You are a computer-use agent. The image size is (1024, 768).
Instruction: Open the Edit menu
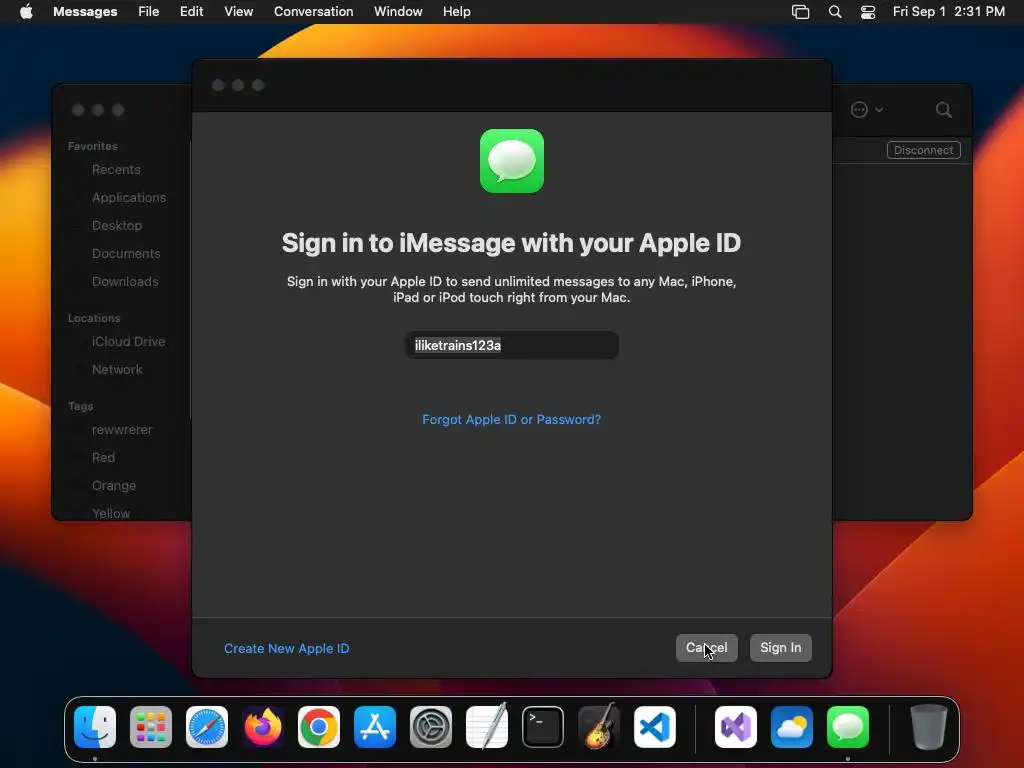click(191, 11)
